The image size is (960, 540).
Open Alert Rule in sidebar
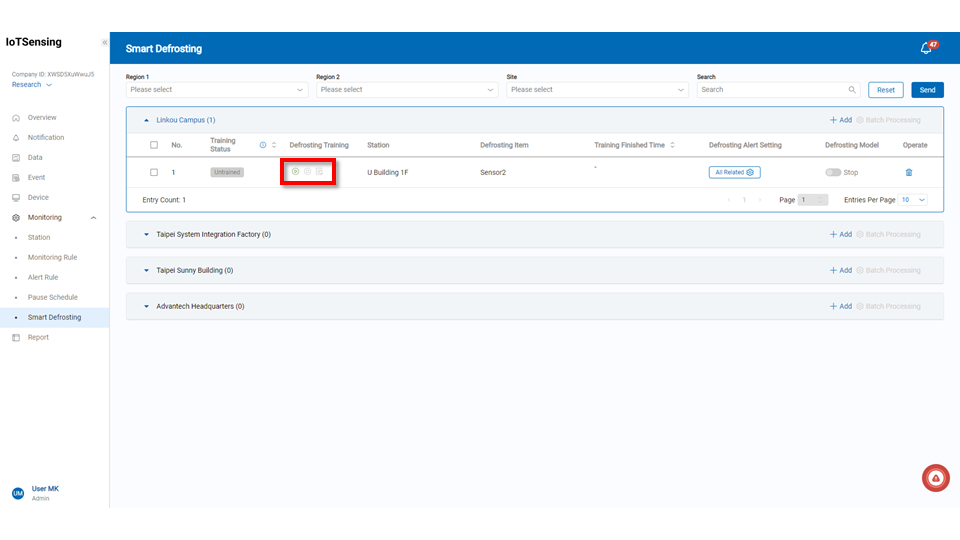tap(43, 277)
